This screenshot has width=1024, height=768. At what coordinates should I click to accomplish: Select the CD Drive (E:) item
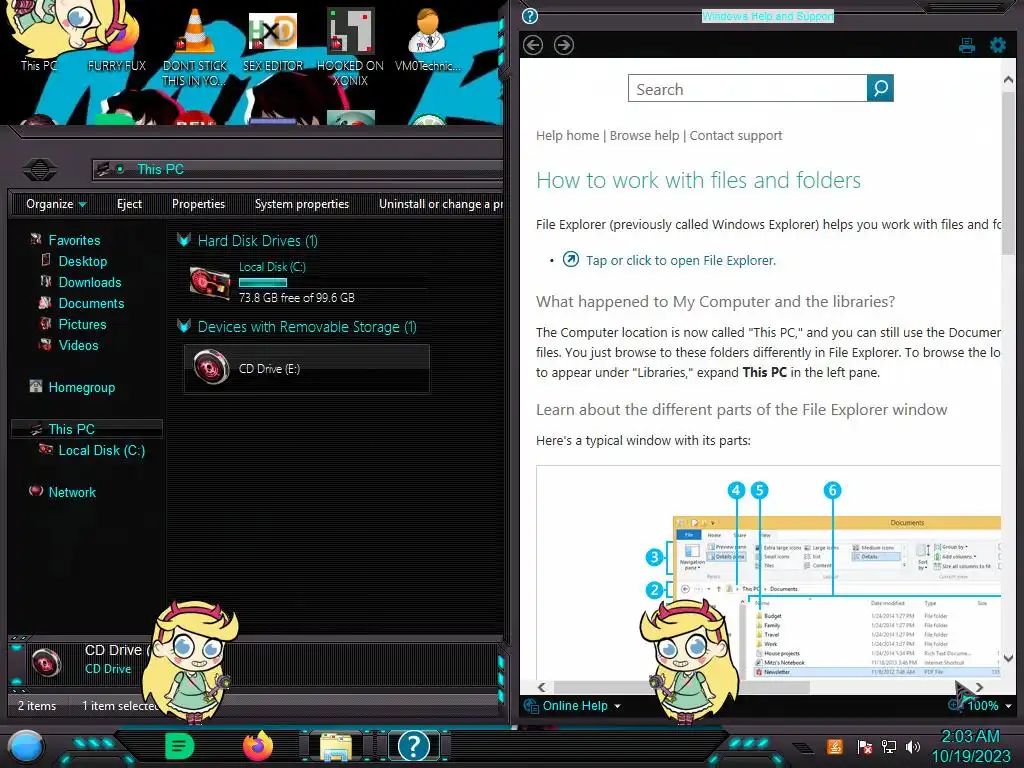point(307,369)
